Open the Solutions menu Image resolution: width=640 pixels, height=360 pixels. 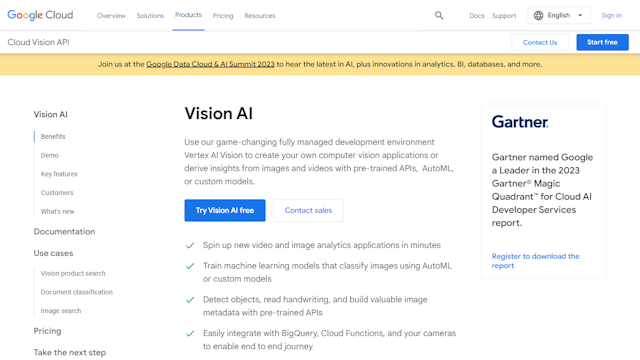point(150,16)
